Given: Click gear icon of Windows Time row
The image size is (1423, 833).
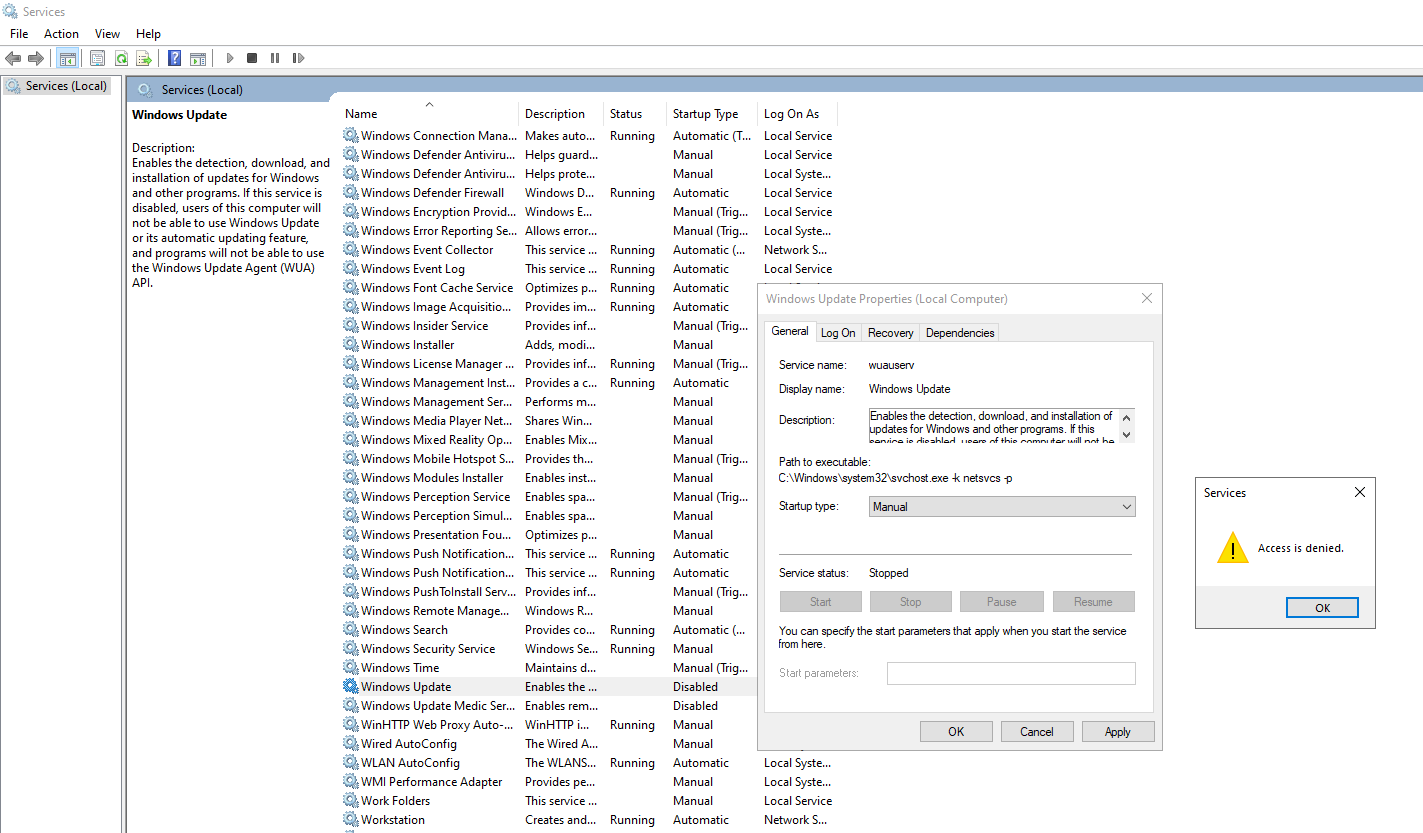Looking at the screenshot, I should coord(351,668).
